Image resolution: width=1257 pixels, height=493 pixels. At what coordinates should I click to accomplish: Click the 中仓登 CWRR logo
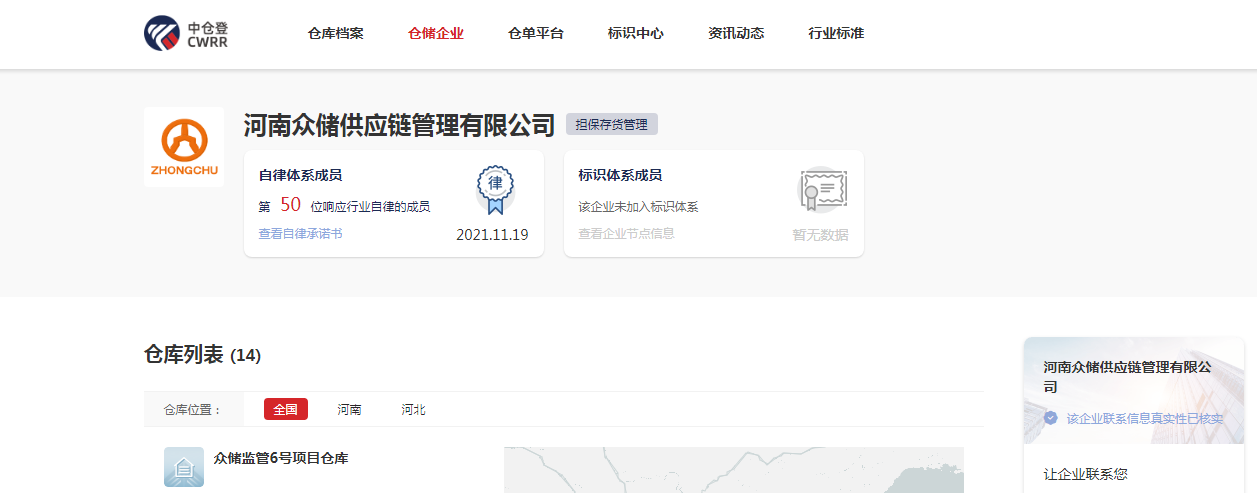(x=186, y=33)
